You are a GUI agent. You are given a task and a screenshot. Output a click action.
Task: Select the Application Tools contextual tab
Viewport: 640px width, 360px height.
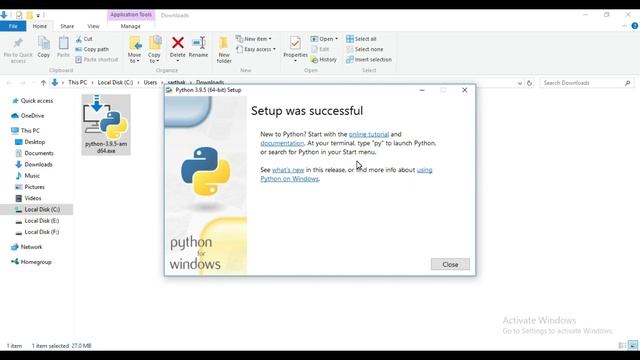(131, 15)
